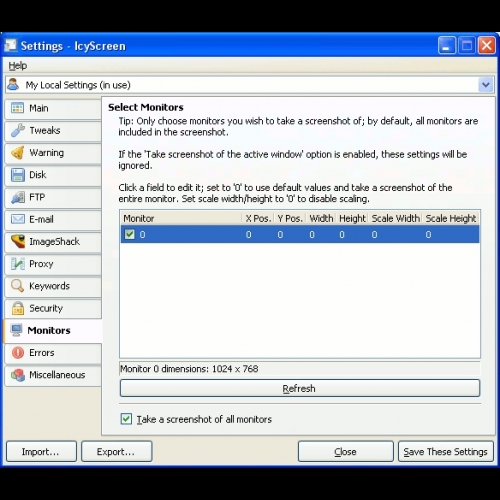Open the 'My Local Settings (in use)' combo box
The width and height of the screenshot is (500, 500).
[249, 85]
